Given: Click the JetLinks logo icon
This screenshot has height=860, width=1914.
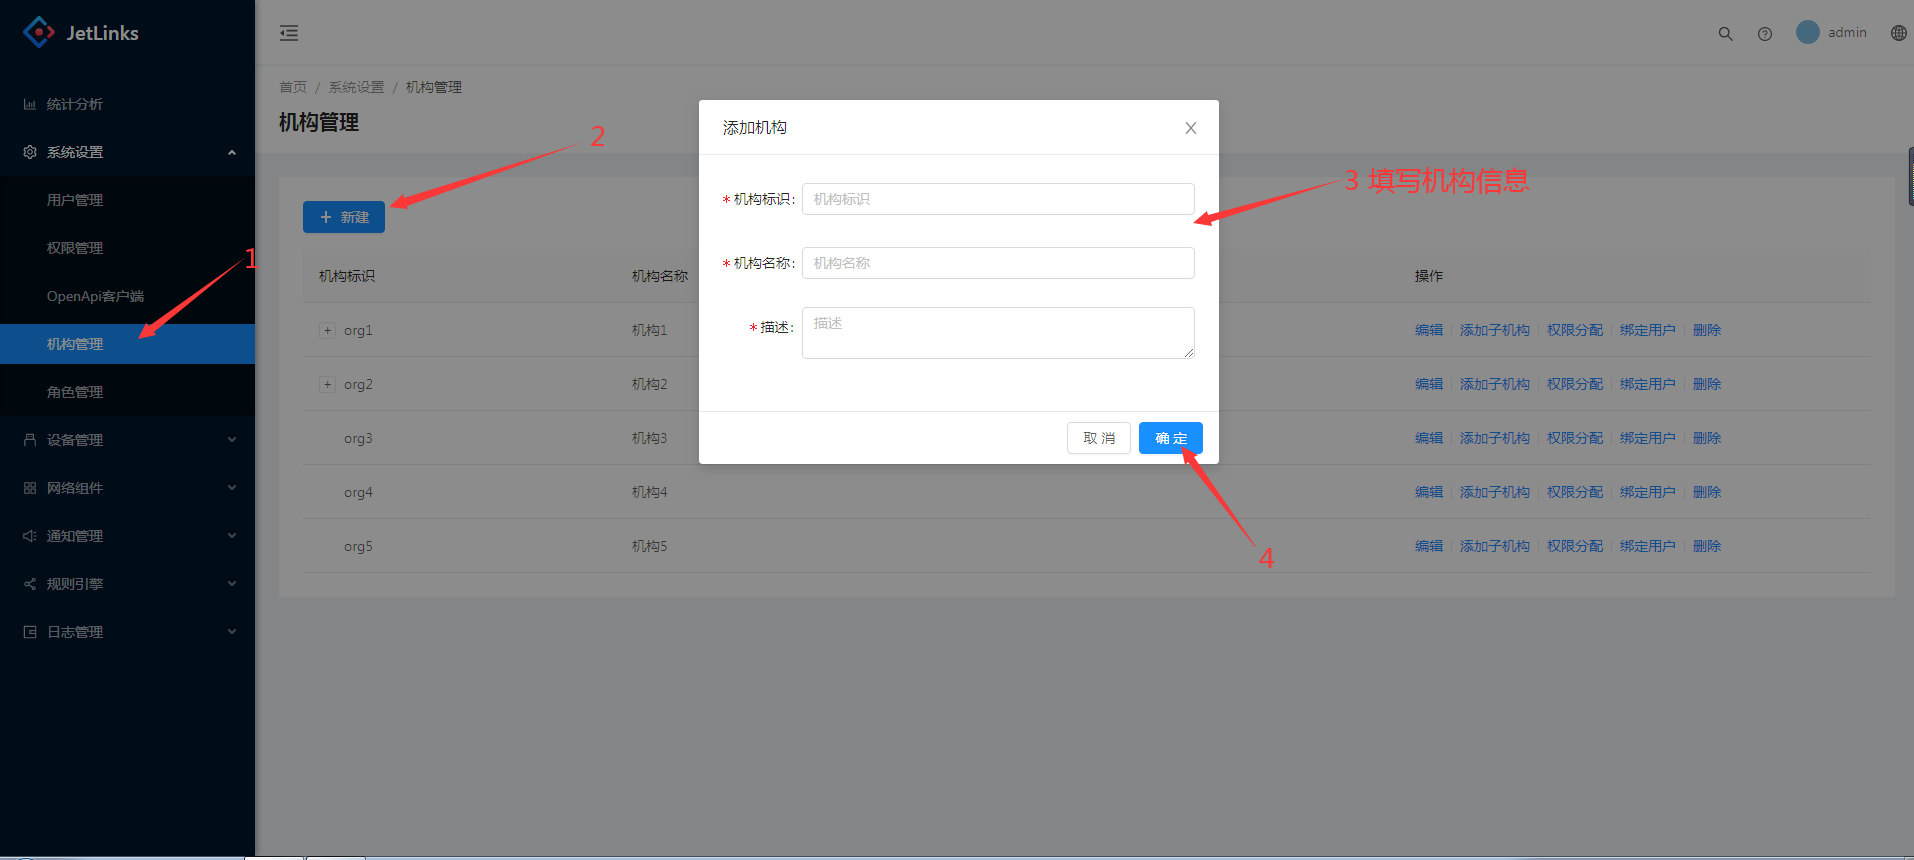Looking at the screenshot, I should 39,32.
